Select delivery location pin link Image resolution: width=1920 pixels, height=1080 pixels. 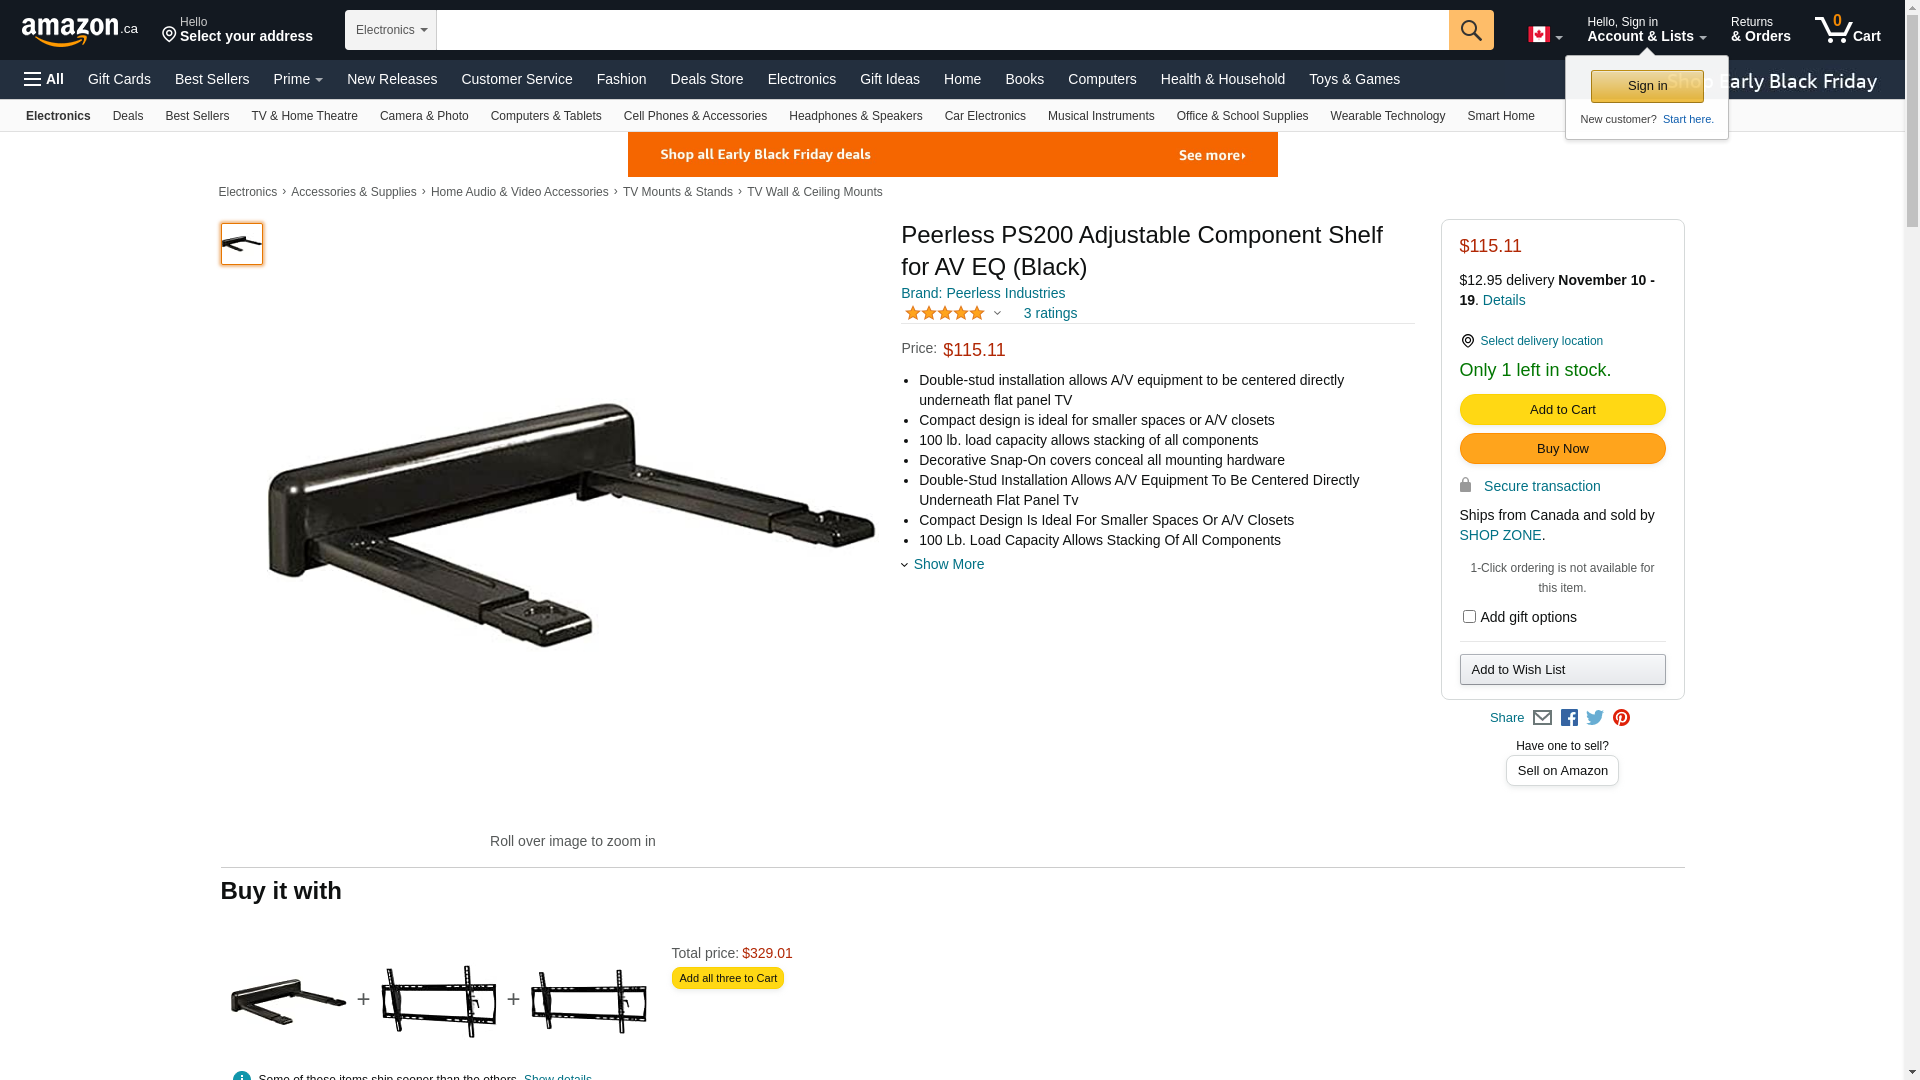point(1532,341)
